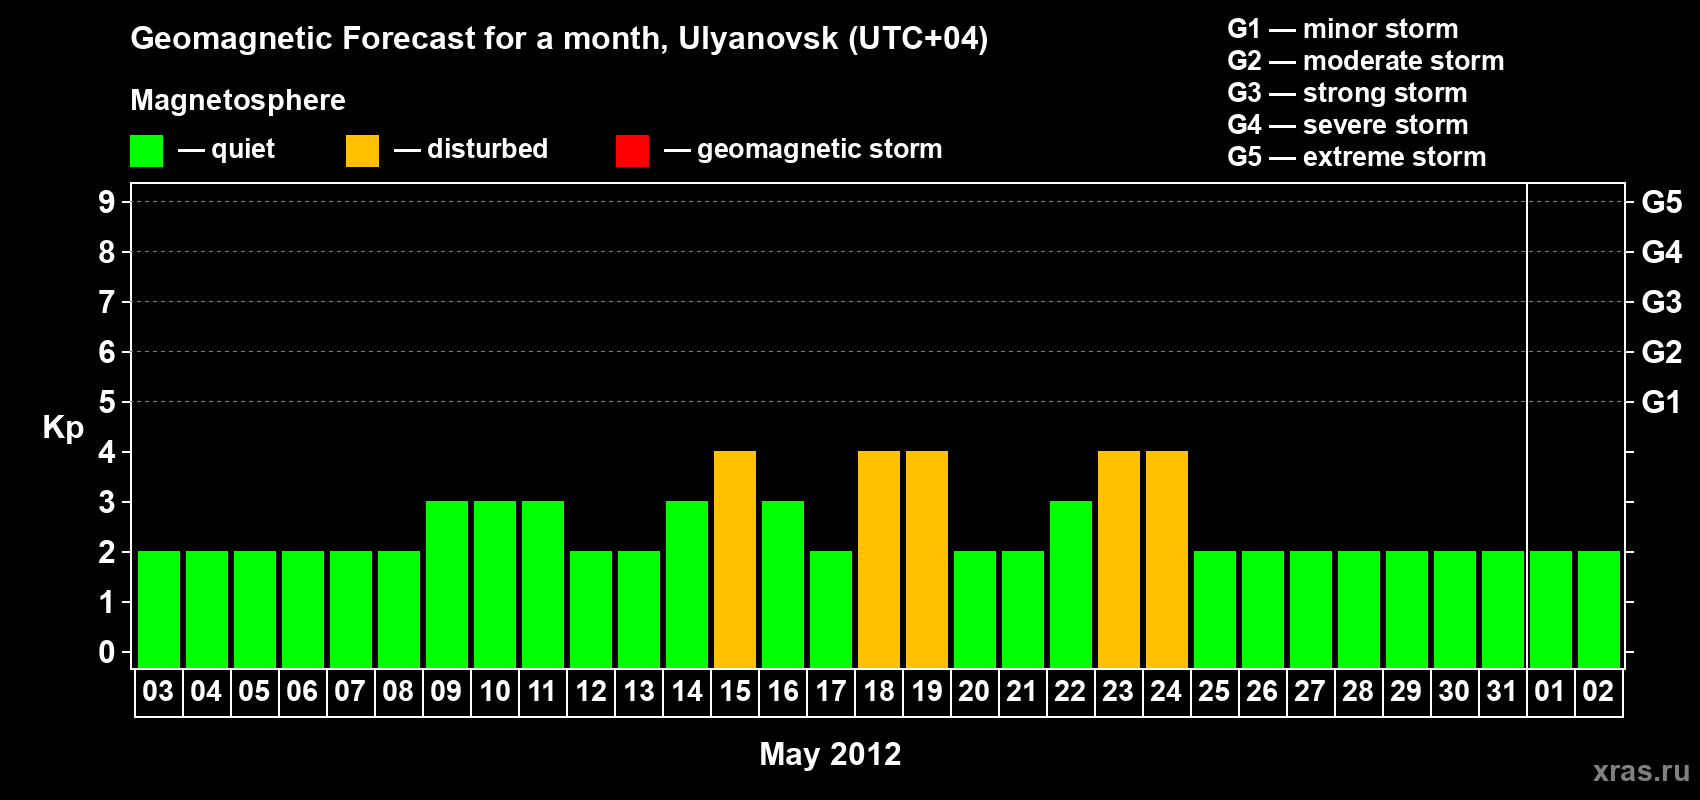Click the green bar for day 09
Screen dimensions: 1700x800
click(x=447, y=584)
